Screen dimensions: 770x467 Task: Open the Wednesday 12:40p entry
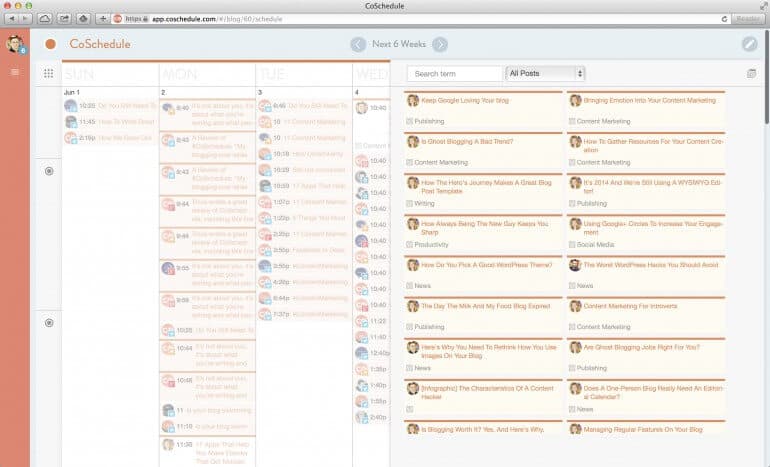[372, 353]
